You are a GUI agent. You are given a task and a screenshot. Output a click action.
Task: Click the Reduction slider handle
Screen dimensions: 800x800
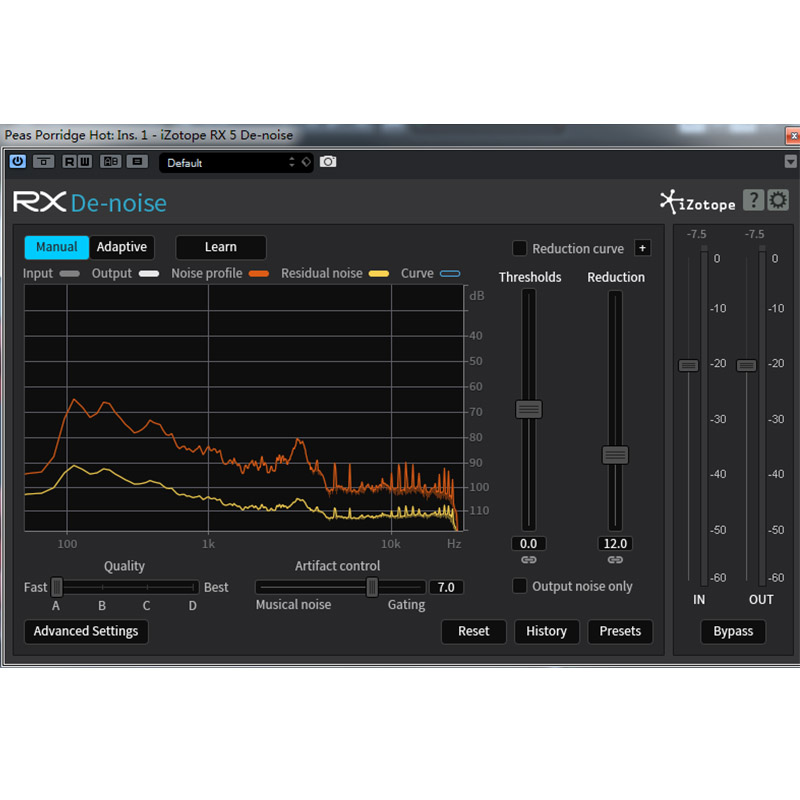click(615, 455)
